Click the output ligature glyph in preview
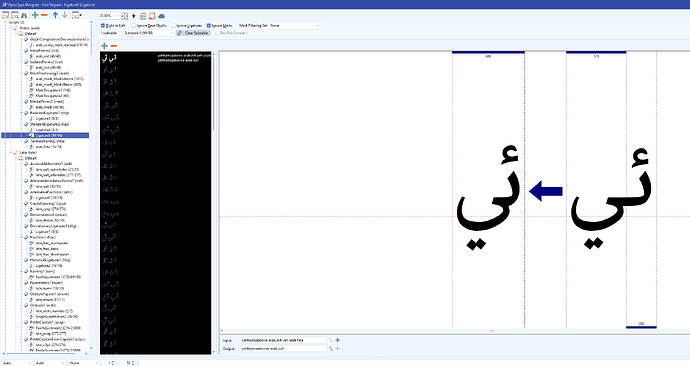 489,198
